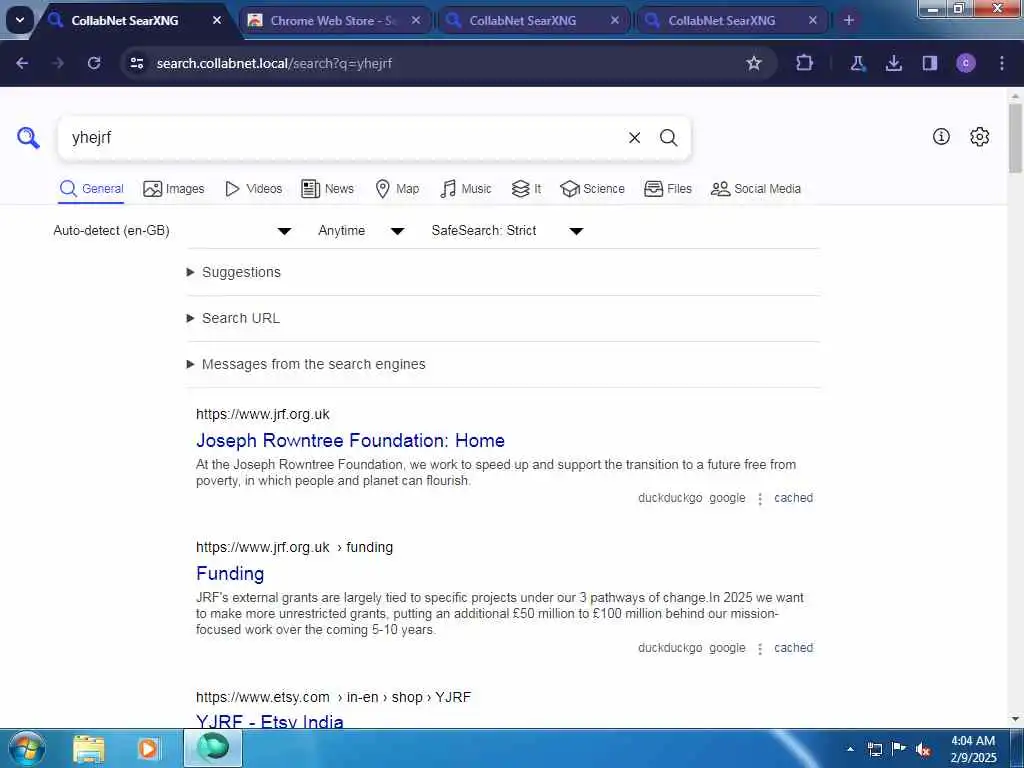Show hidden tray icons arrow
The width and height of the screenshot is (1024, 768).
pos(850,749)
